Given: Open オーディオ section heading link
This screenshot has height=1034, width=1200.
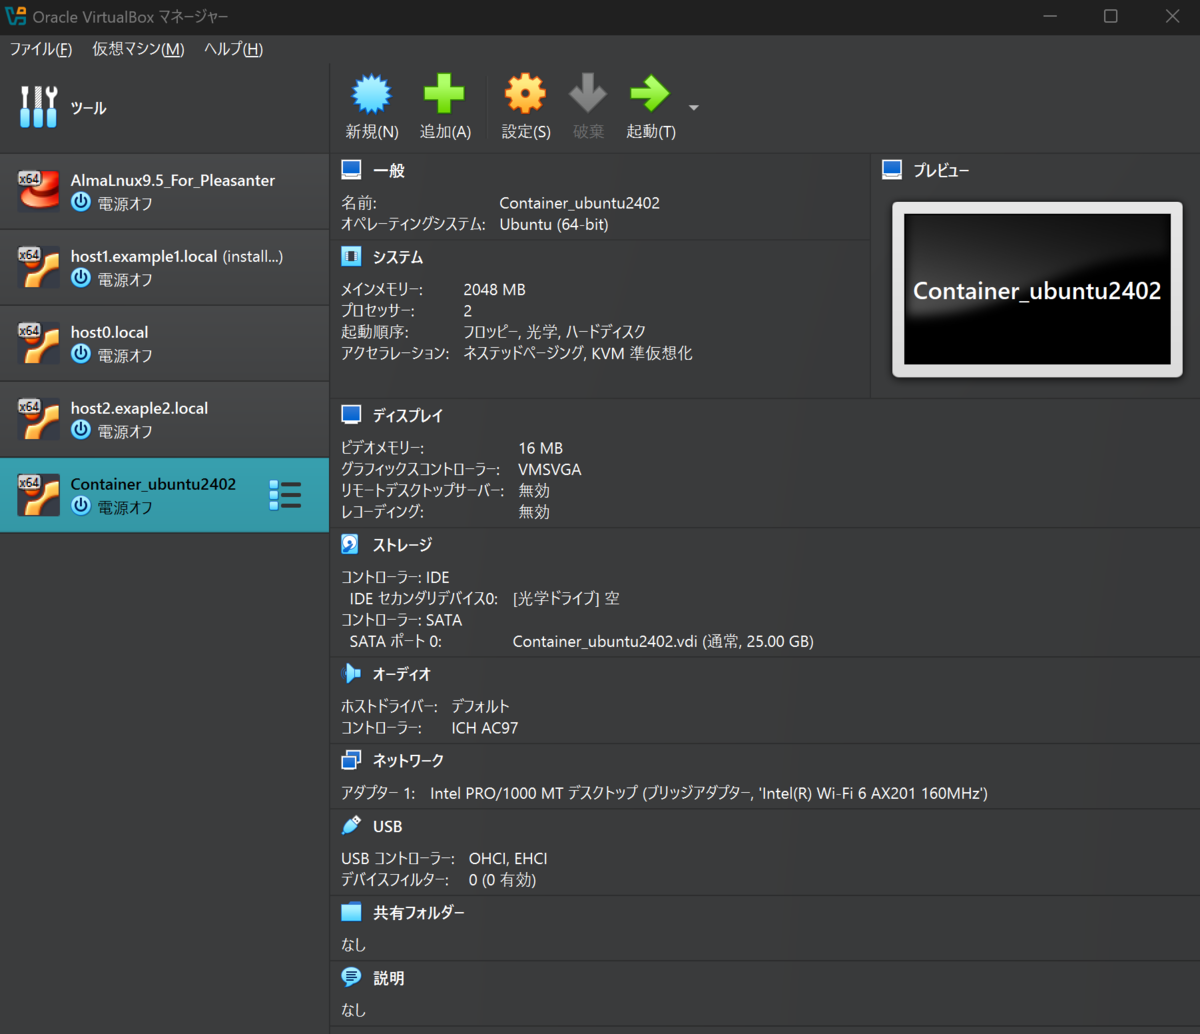Looking at the screenshot, I should click(x=402, y=675).
